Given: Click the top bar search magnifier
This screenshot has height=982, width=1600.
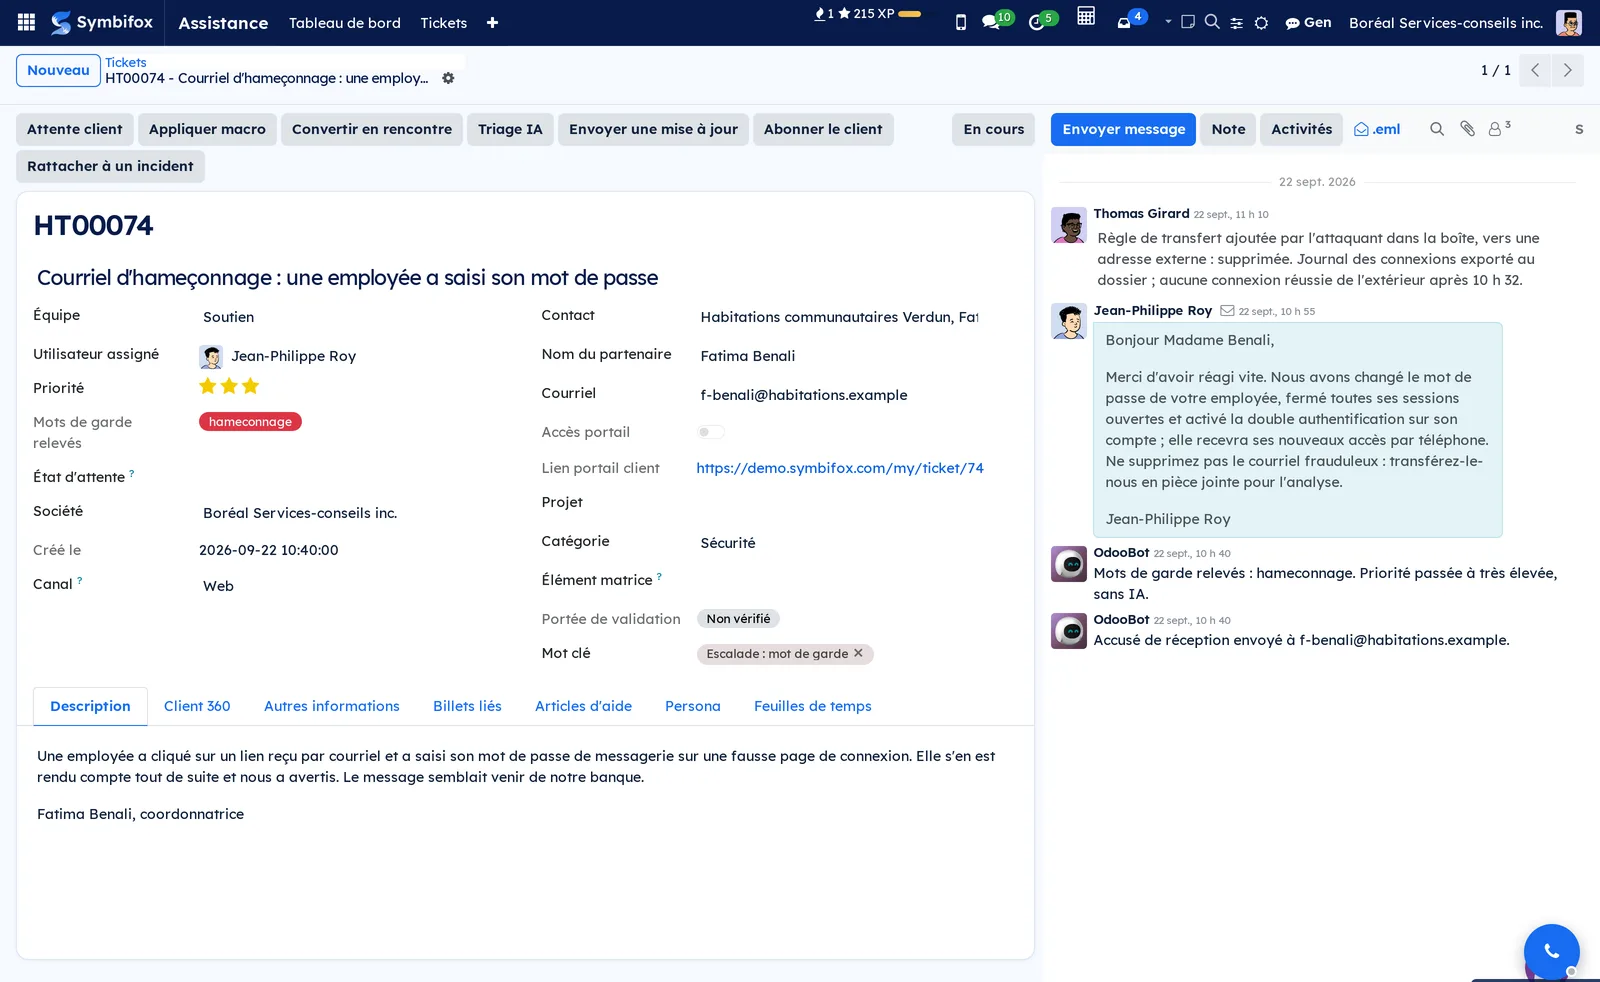Looking at the screenshot, I should (x=1212, y=21).
